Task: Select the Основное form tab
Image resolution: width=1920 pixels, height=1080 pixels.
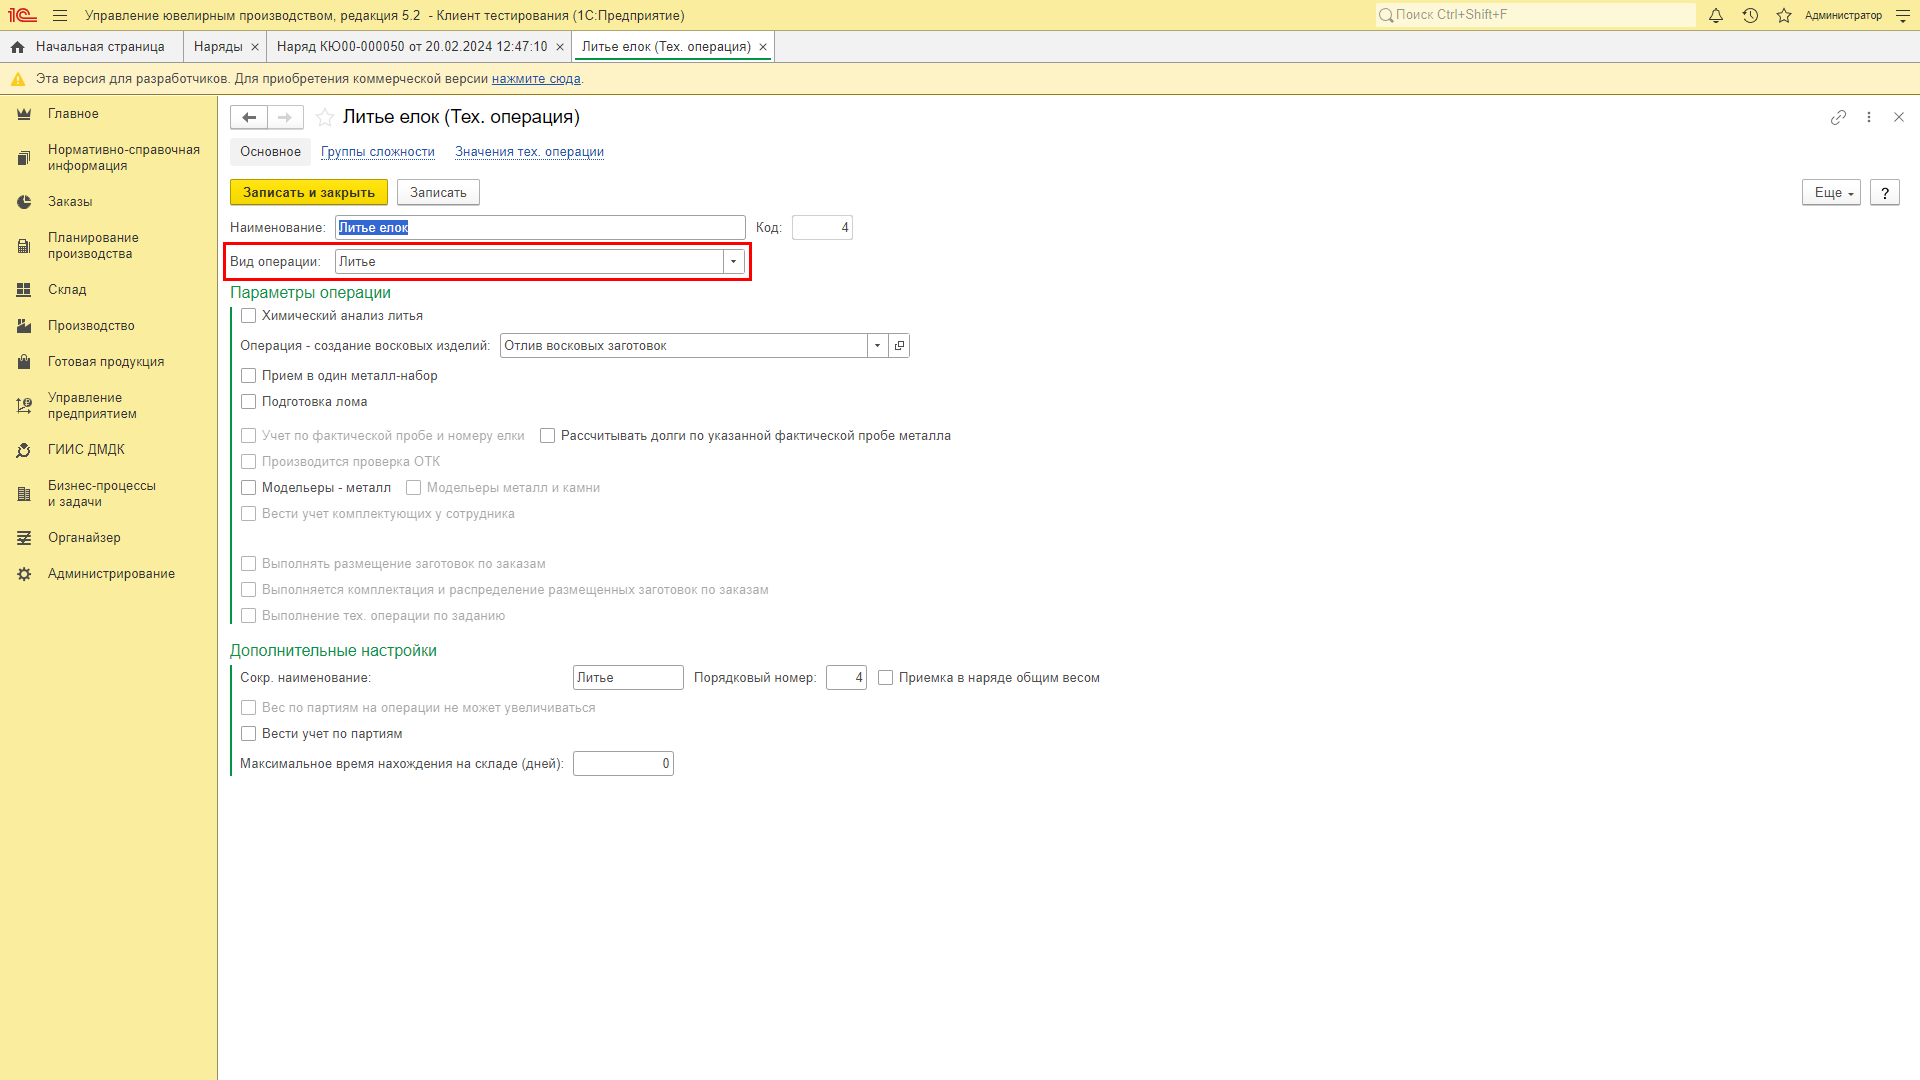Action: (270, 152)
